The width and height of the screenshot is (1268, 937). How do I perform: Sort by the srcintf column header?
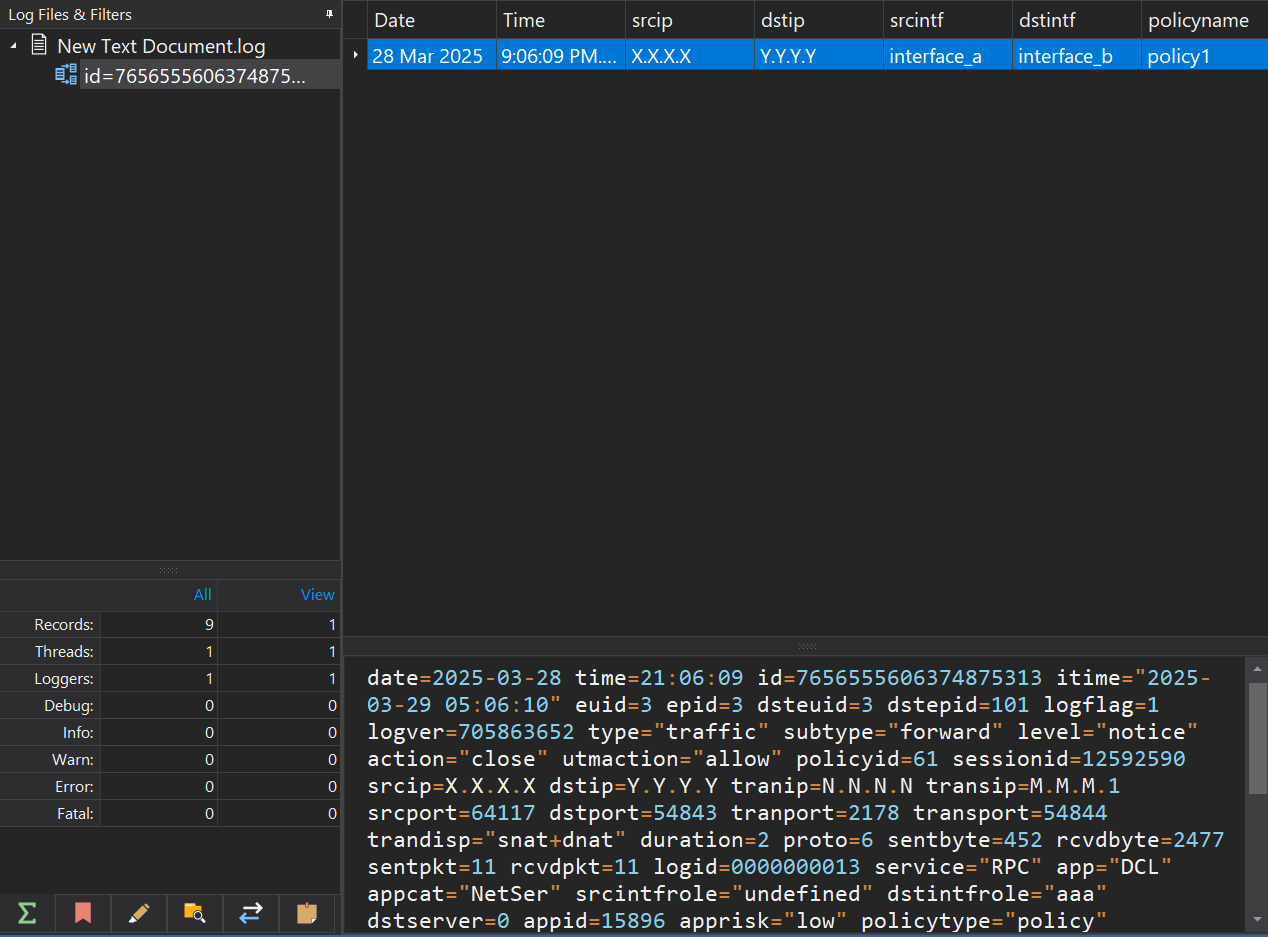tap(947, 20)
